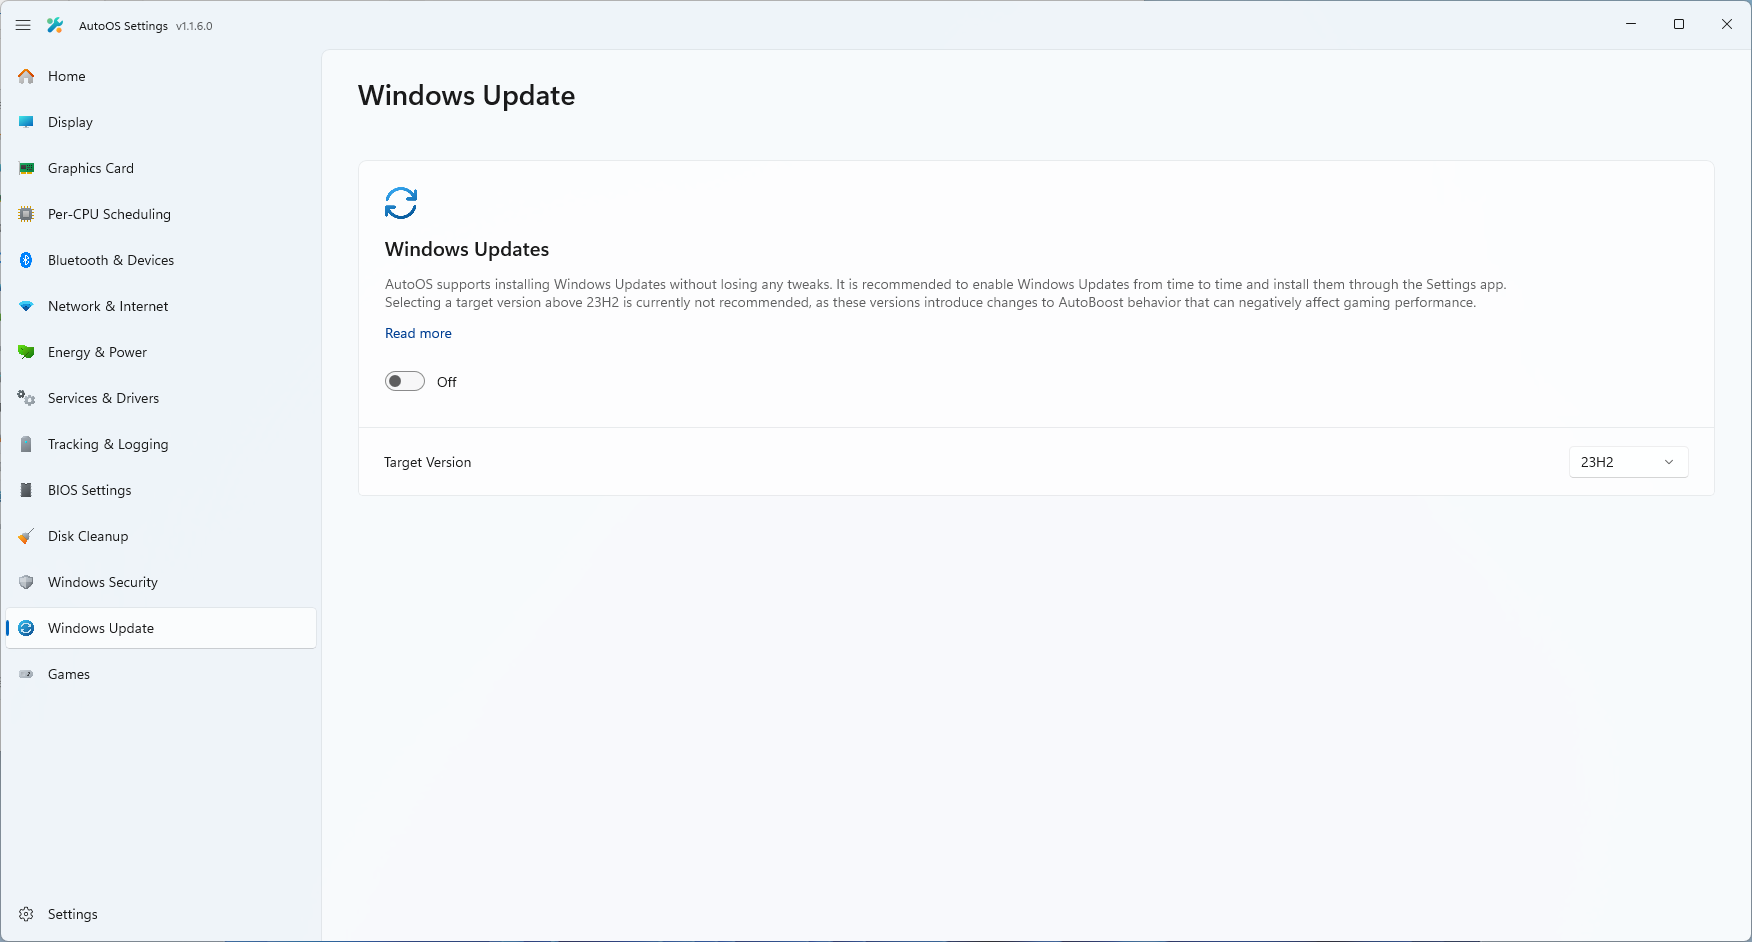Open the Target Version 23H2 dropdown
The width and height of the screenshot is (1752, 942).
coord(1628,462)
